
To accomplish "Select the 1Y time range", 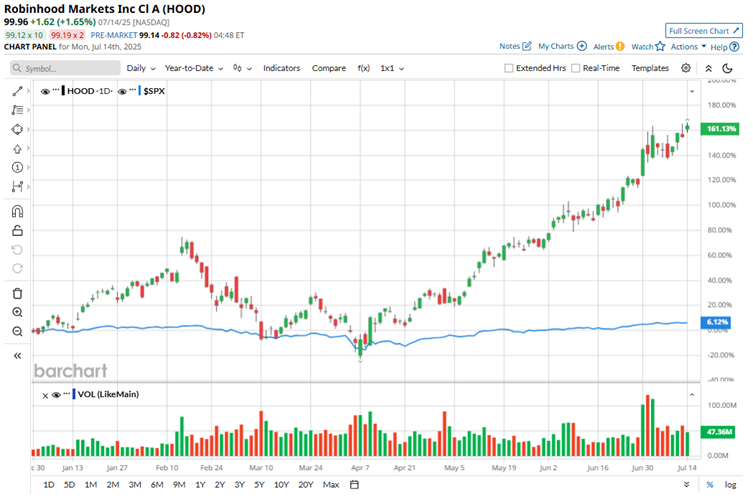I will point(200,485).
